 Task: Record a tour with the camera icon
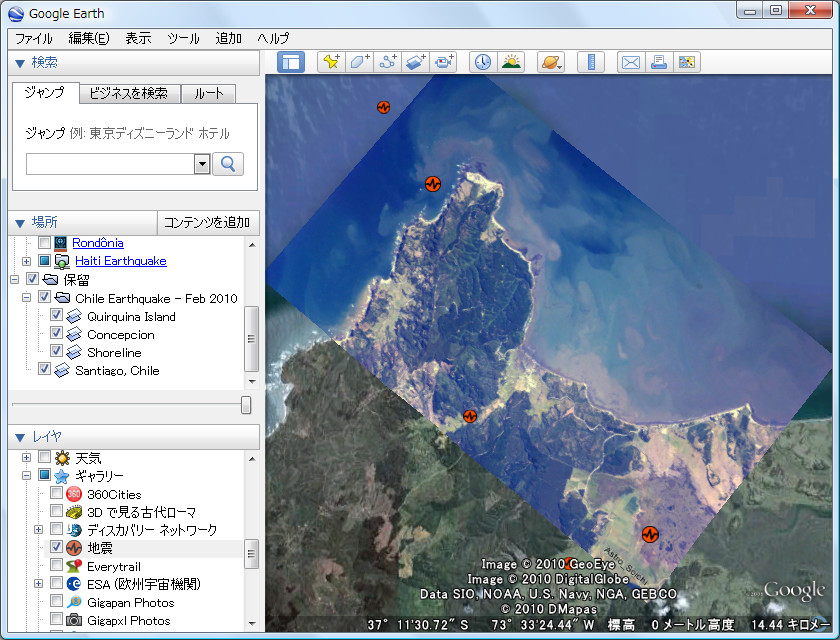pyautogui.click(x=444, y=62)
